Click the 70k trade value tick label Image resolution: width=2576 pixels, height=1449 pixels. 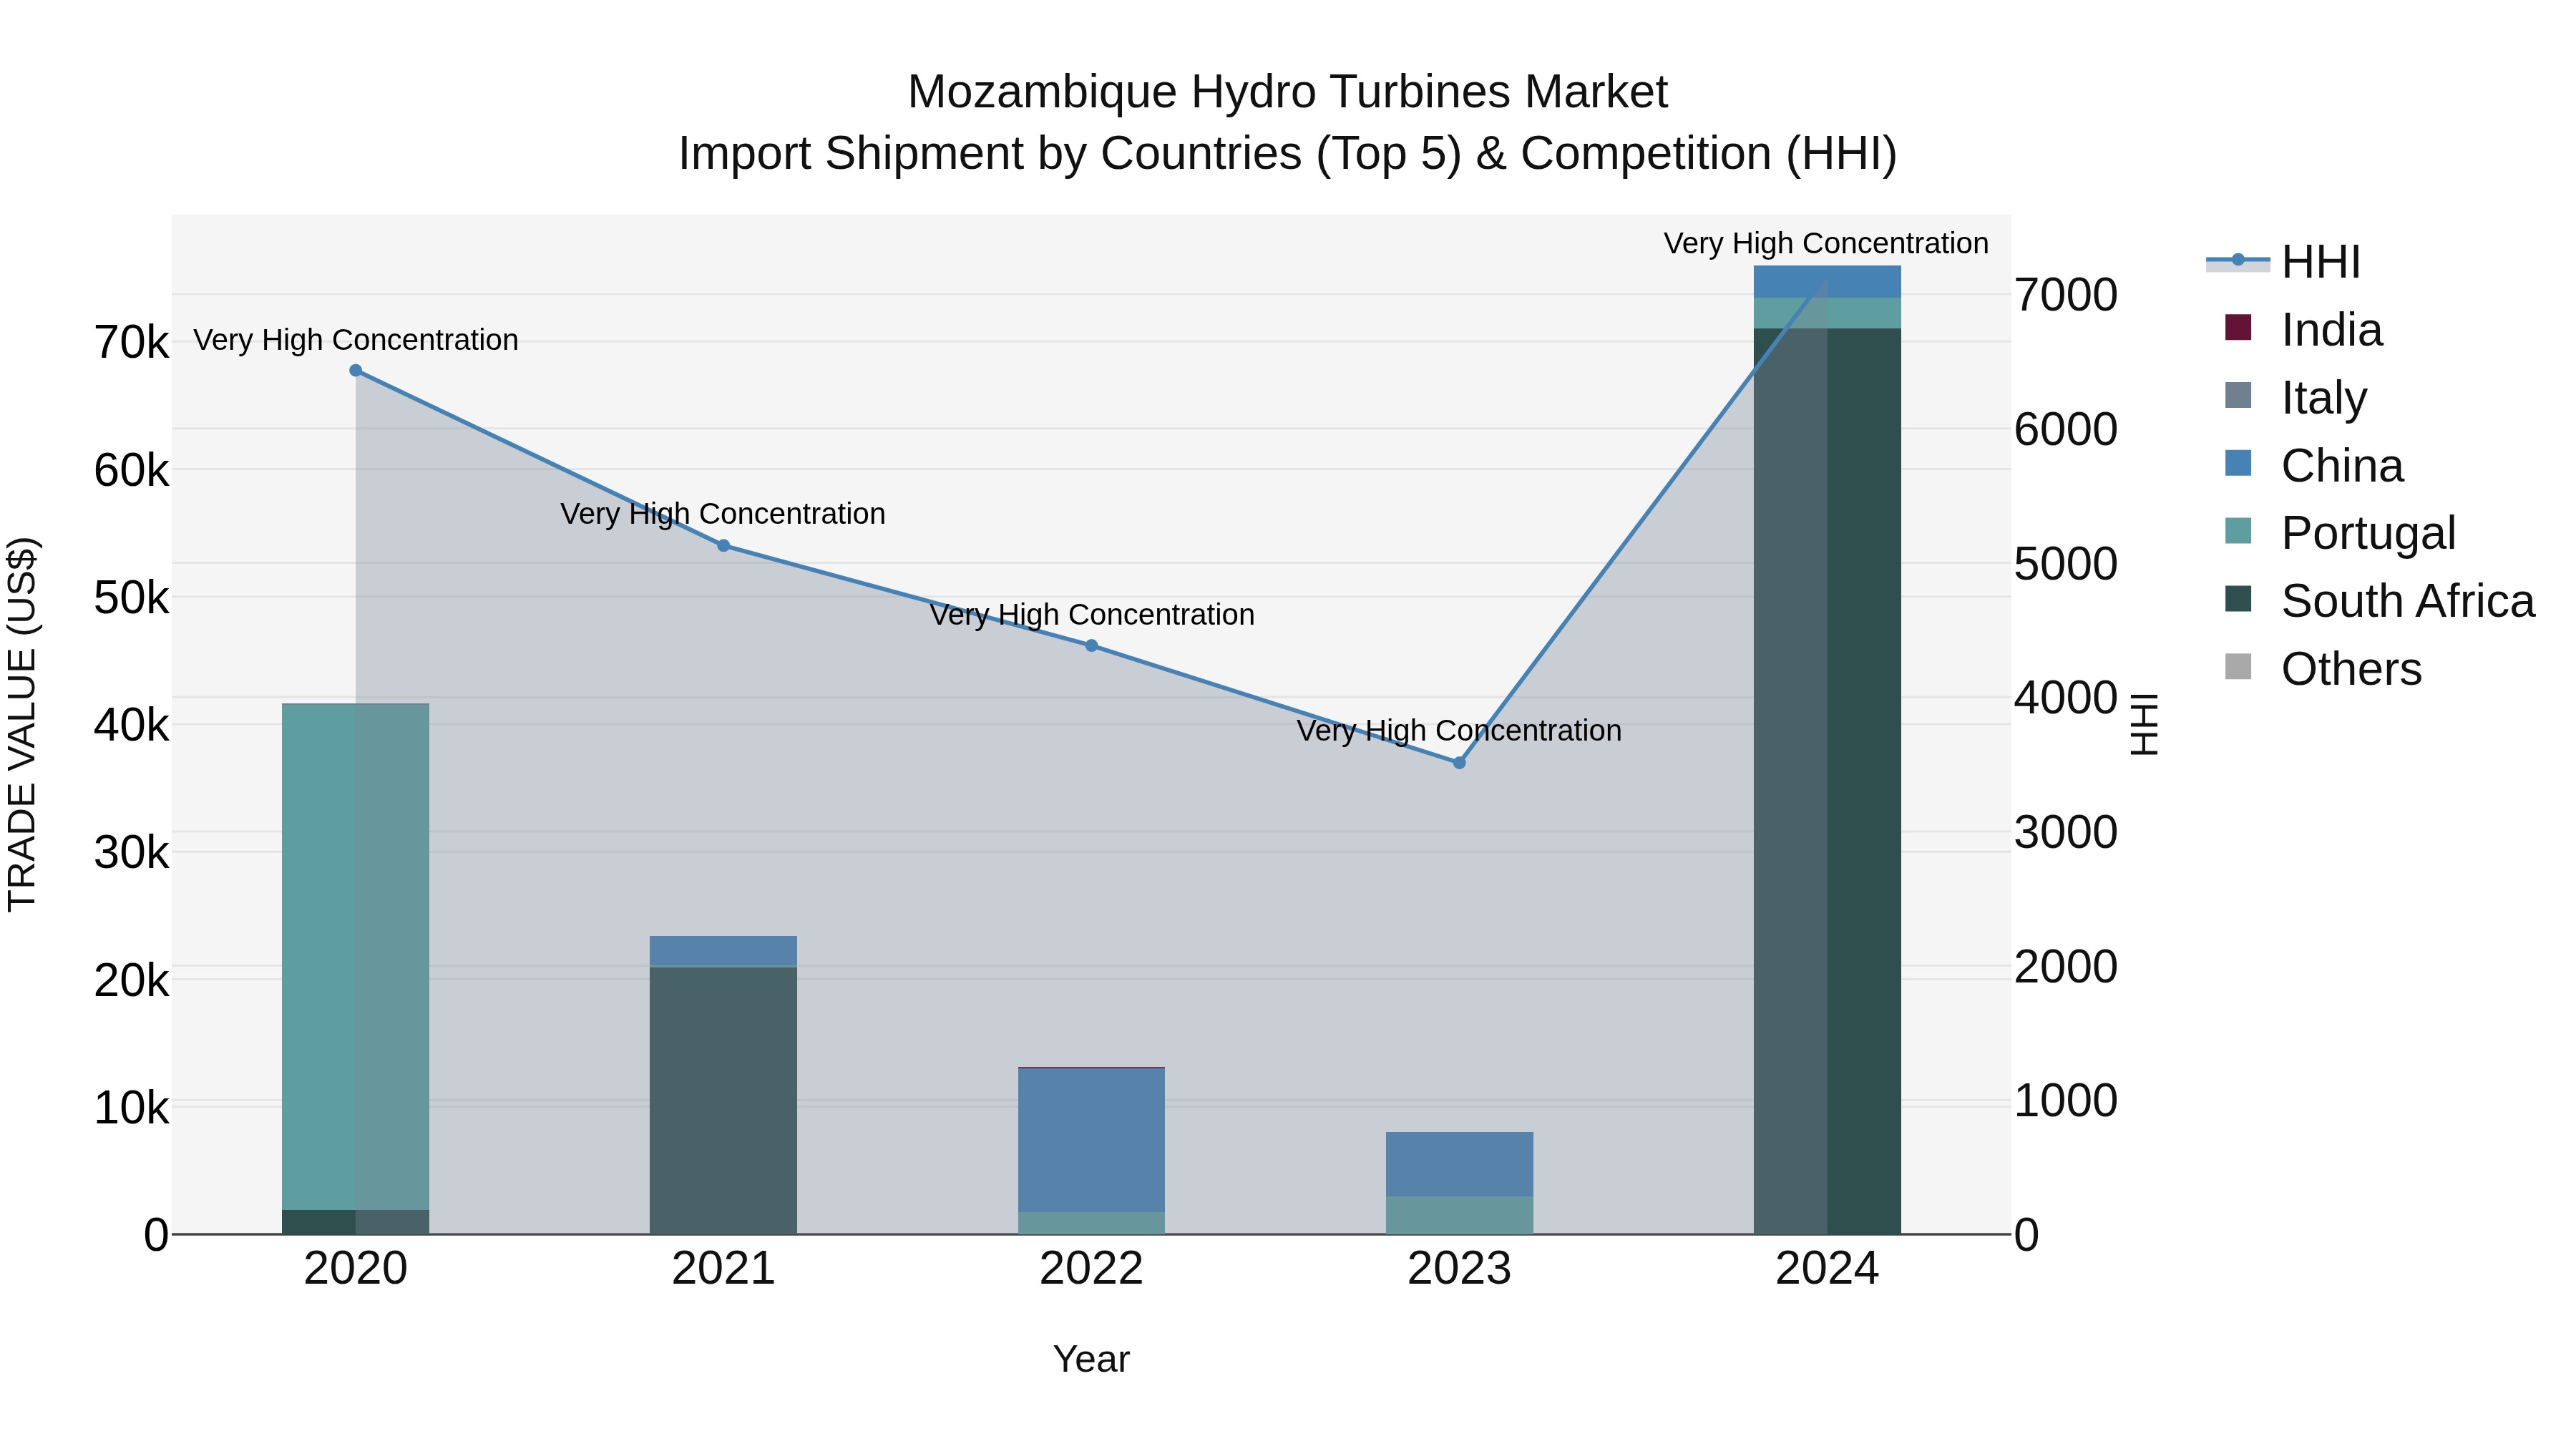coord(131,343)
